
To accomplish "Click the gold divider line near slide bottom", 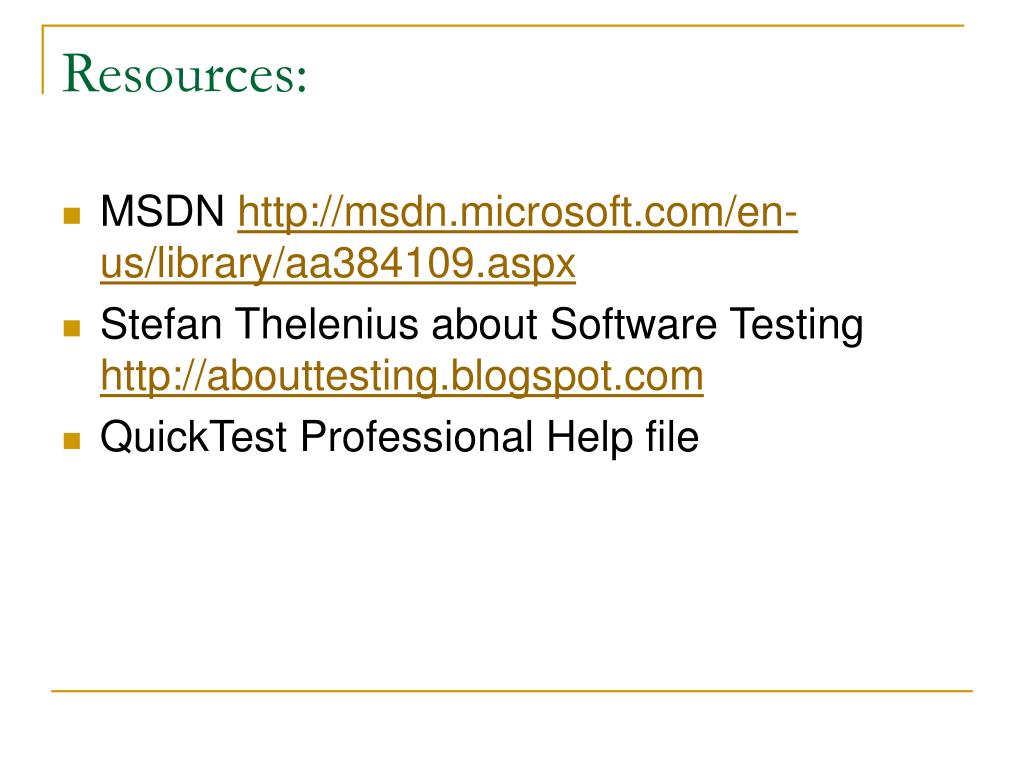I will (x=512, y=690).
